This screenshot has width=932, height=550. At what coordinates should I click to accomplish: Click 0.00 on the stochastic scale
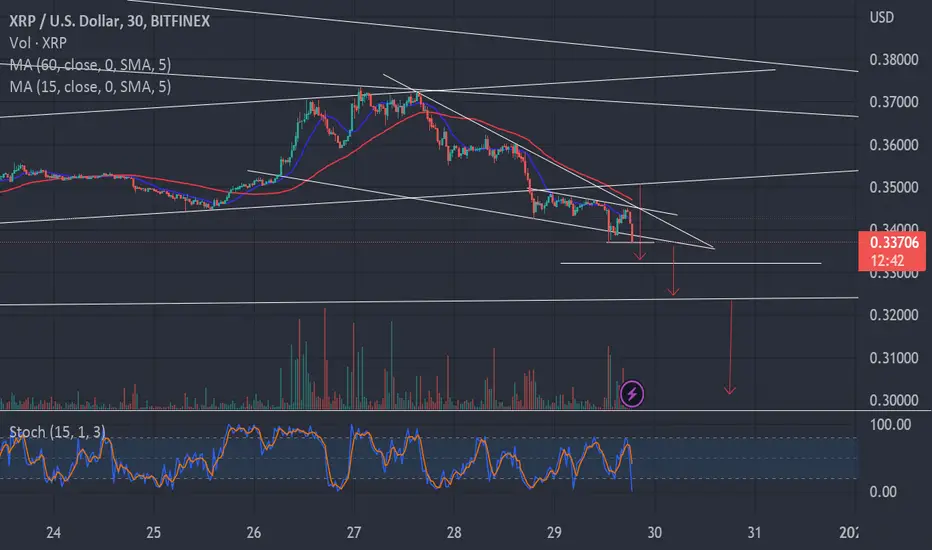(883, 492)
